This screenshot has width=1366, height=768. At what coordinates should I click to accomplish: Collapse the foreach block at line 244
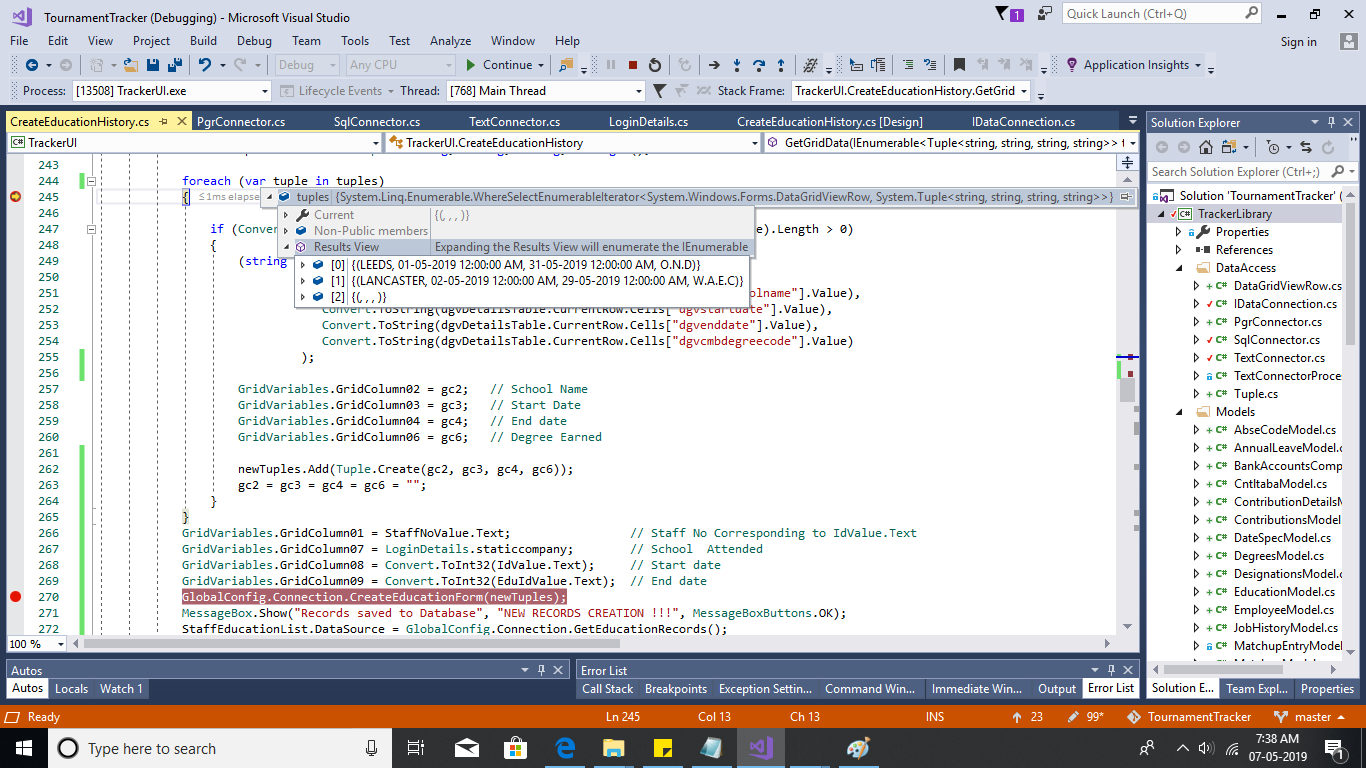(91, 181)
